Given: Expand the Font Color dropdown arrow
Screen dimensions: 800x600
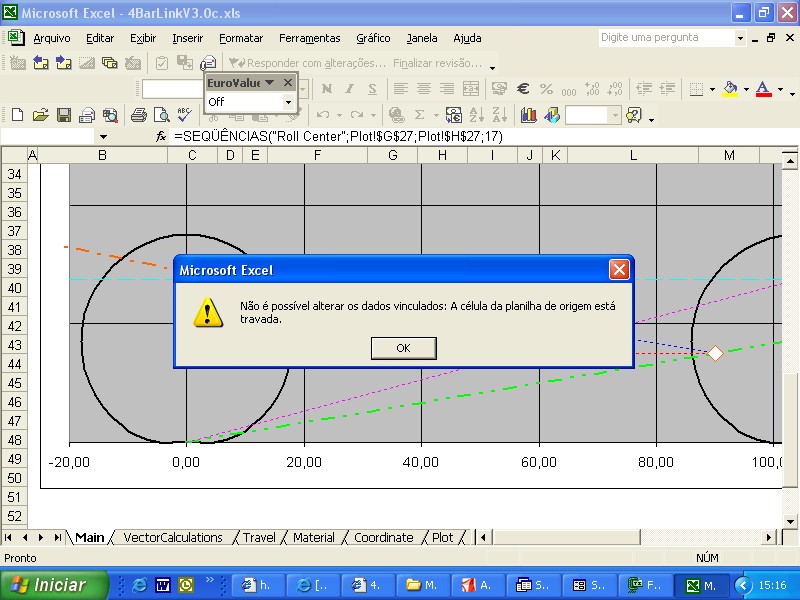Looking at the screenshot, I should pyautogui.click(x=781, y=89).
